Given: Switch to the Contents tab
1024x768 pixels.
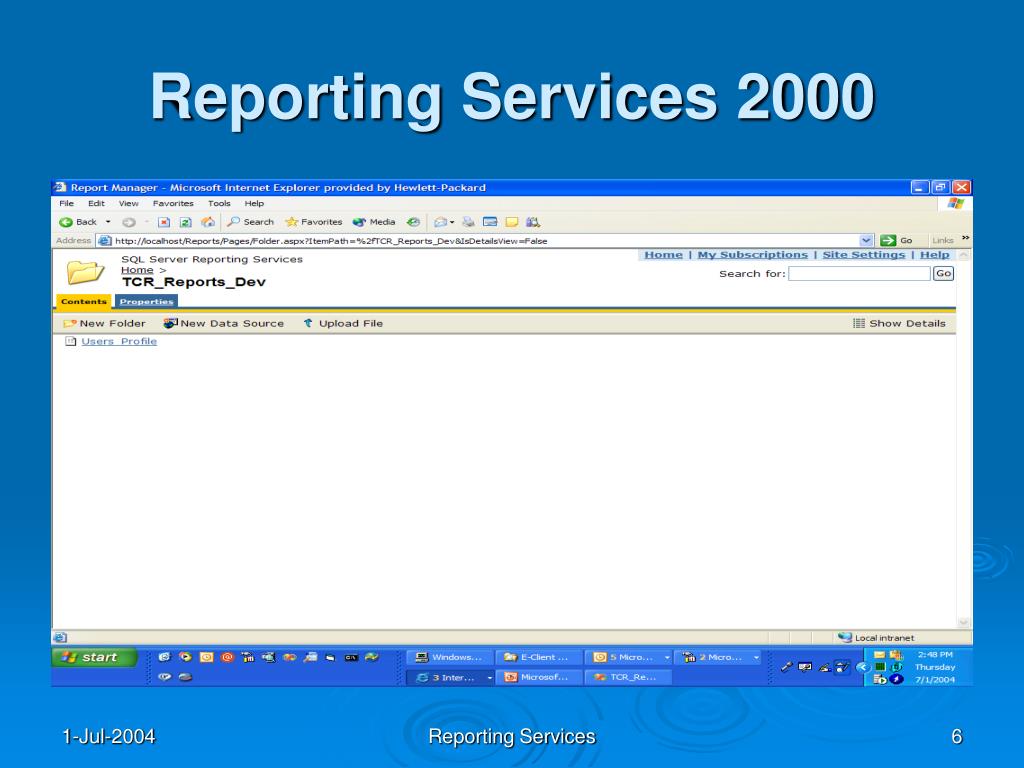Looking at the screenshot, I should point(84,301).
